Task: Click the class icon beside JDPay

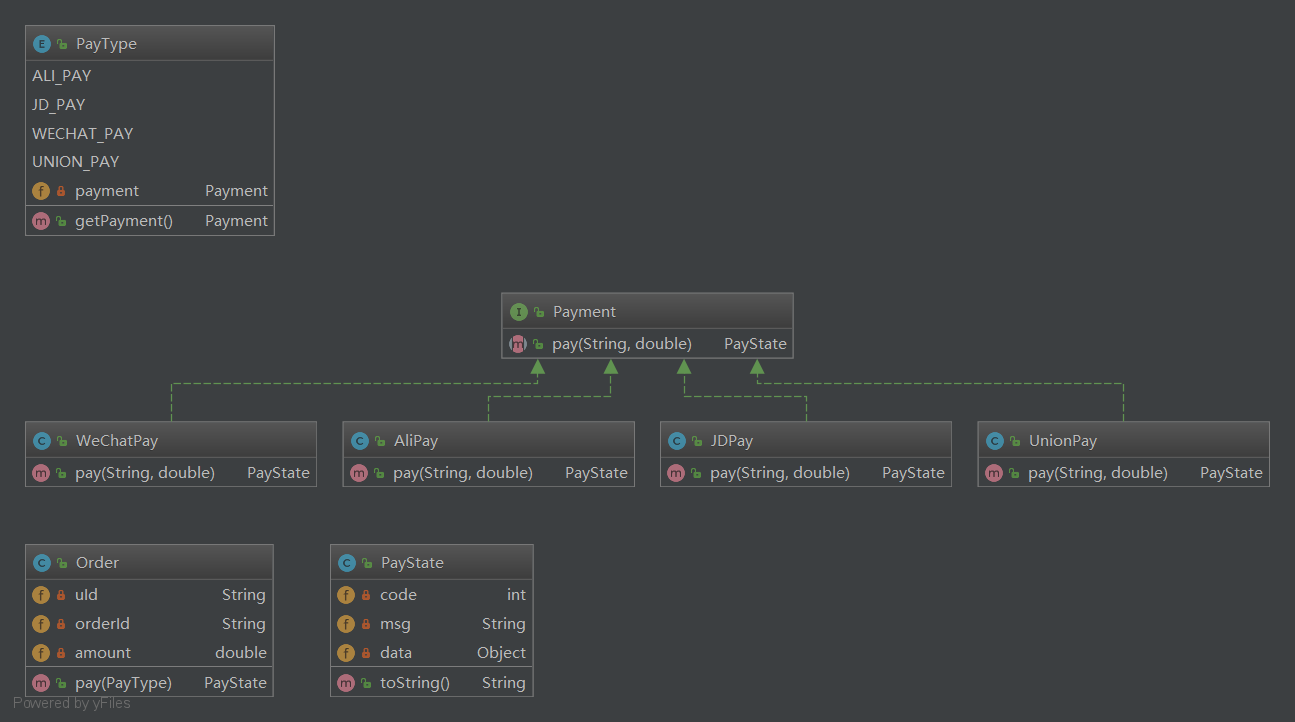Action: [676, 441]
